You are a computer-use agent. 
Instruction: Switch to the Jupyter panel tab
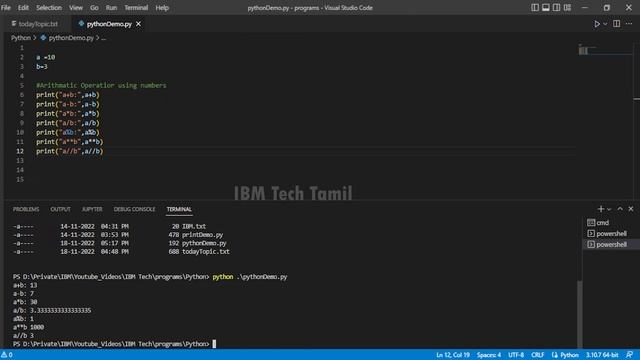[x=92, y=209]
